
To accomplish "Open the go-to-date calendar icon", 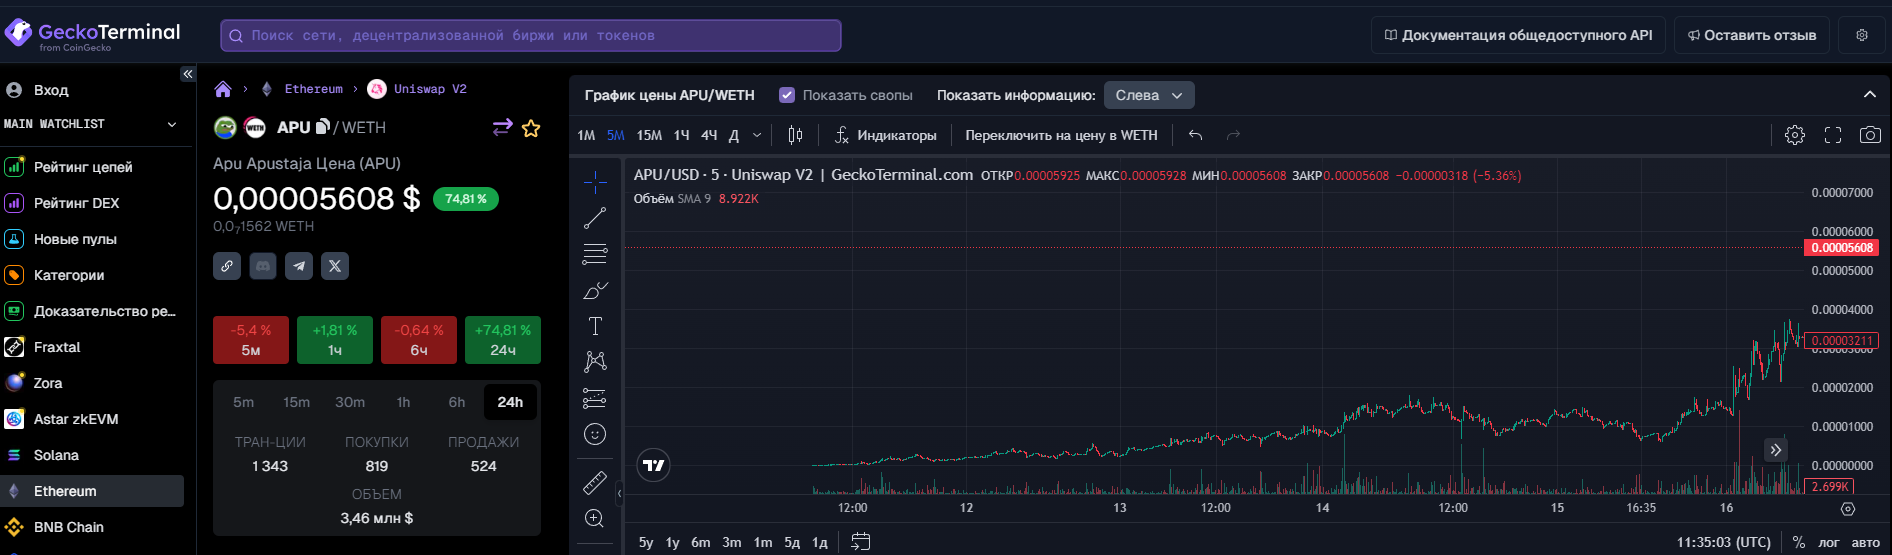I will coord(860,542).
